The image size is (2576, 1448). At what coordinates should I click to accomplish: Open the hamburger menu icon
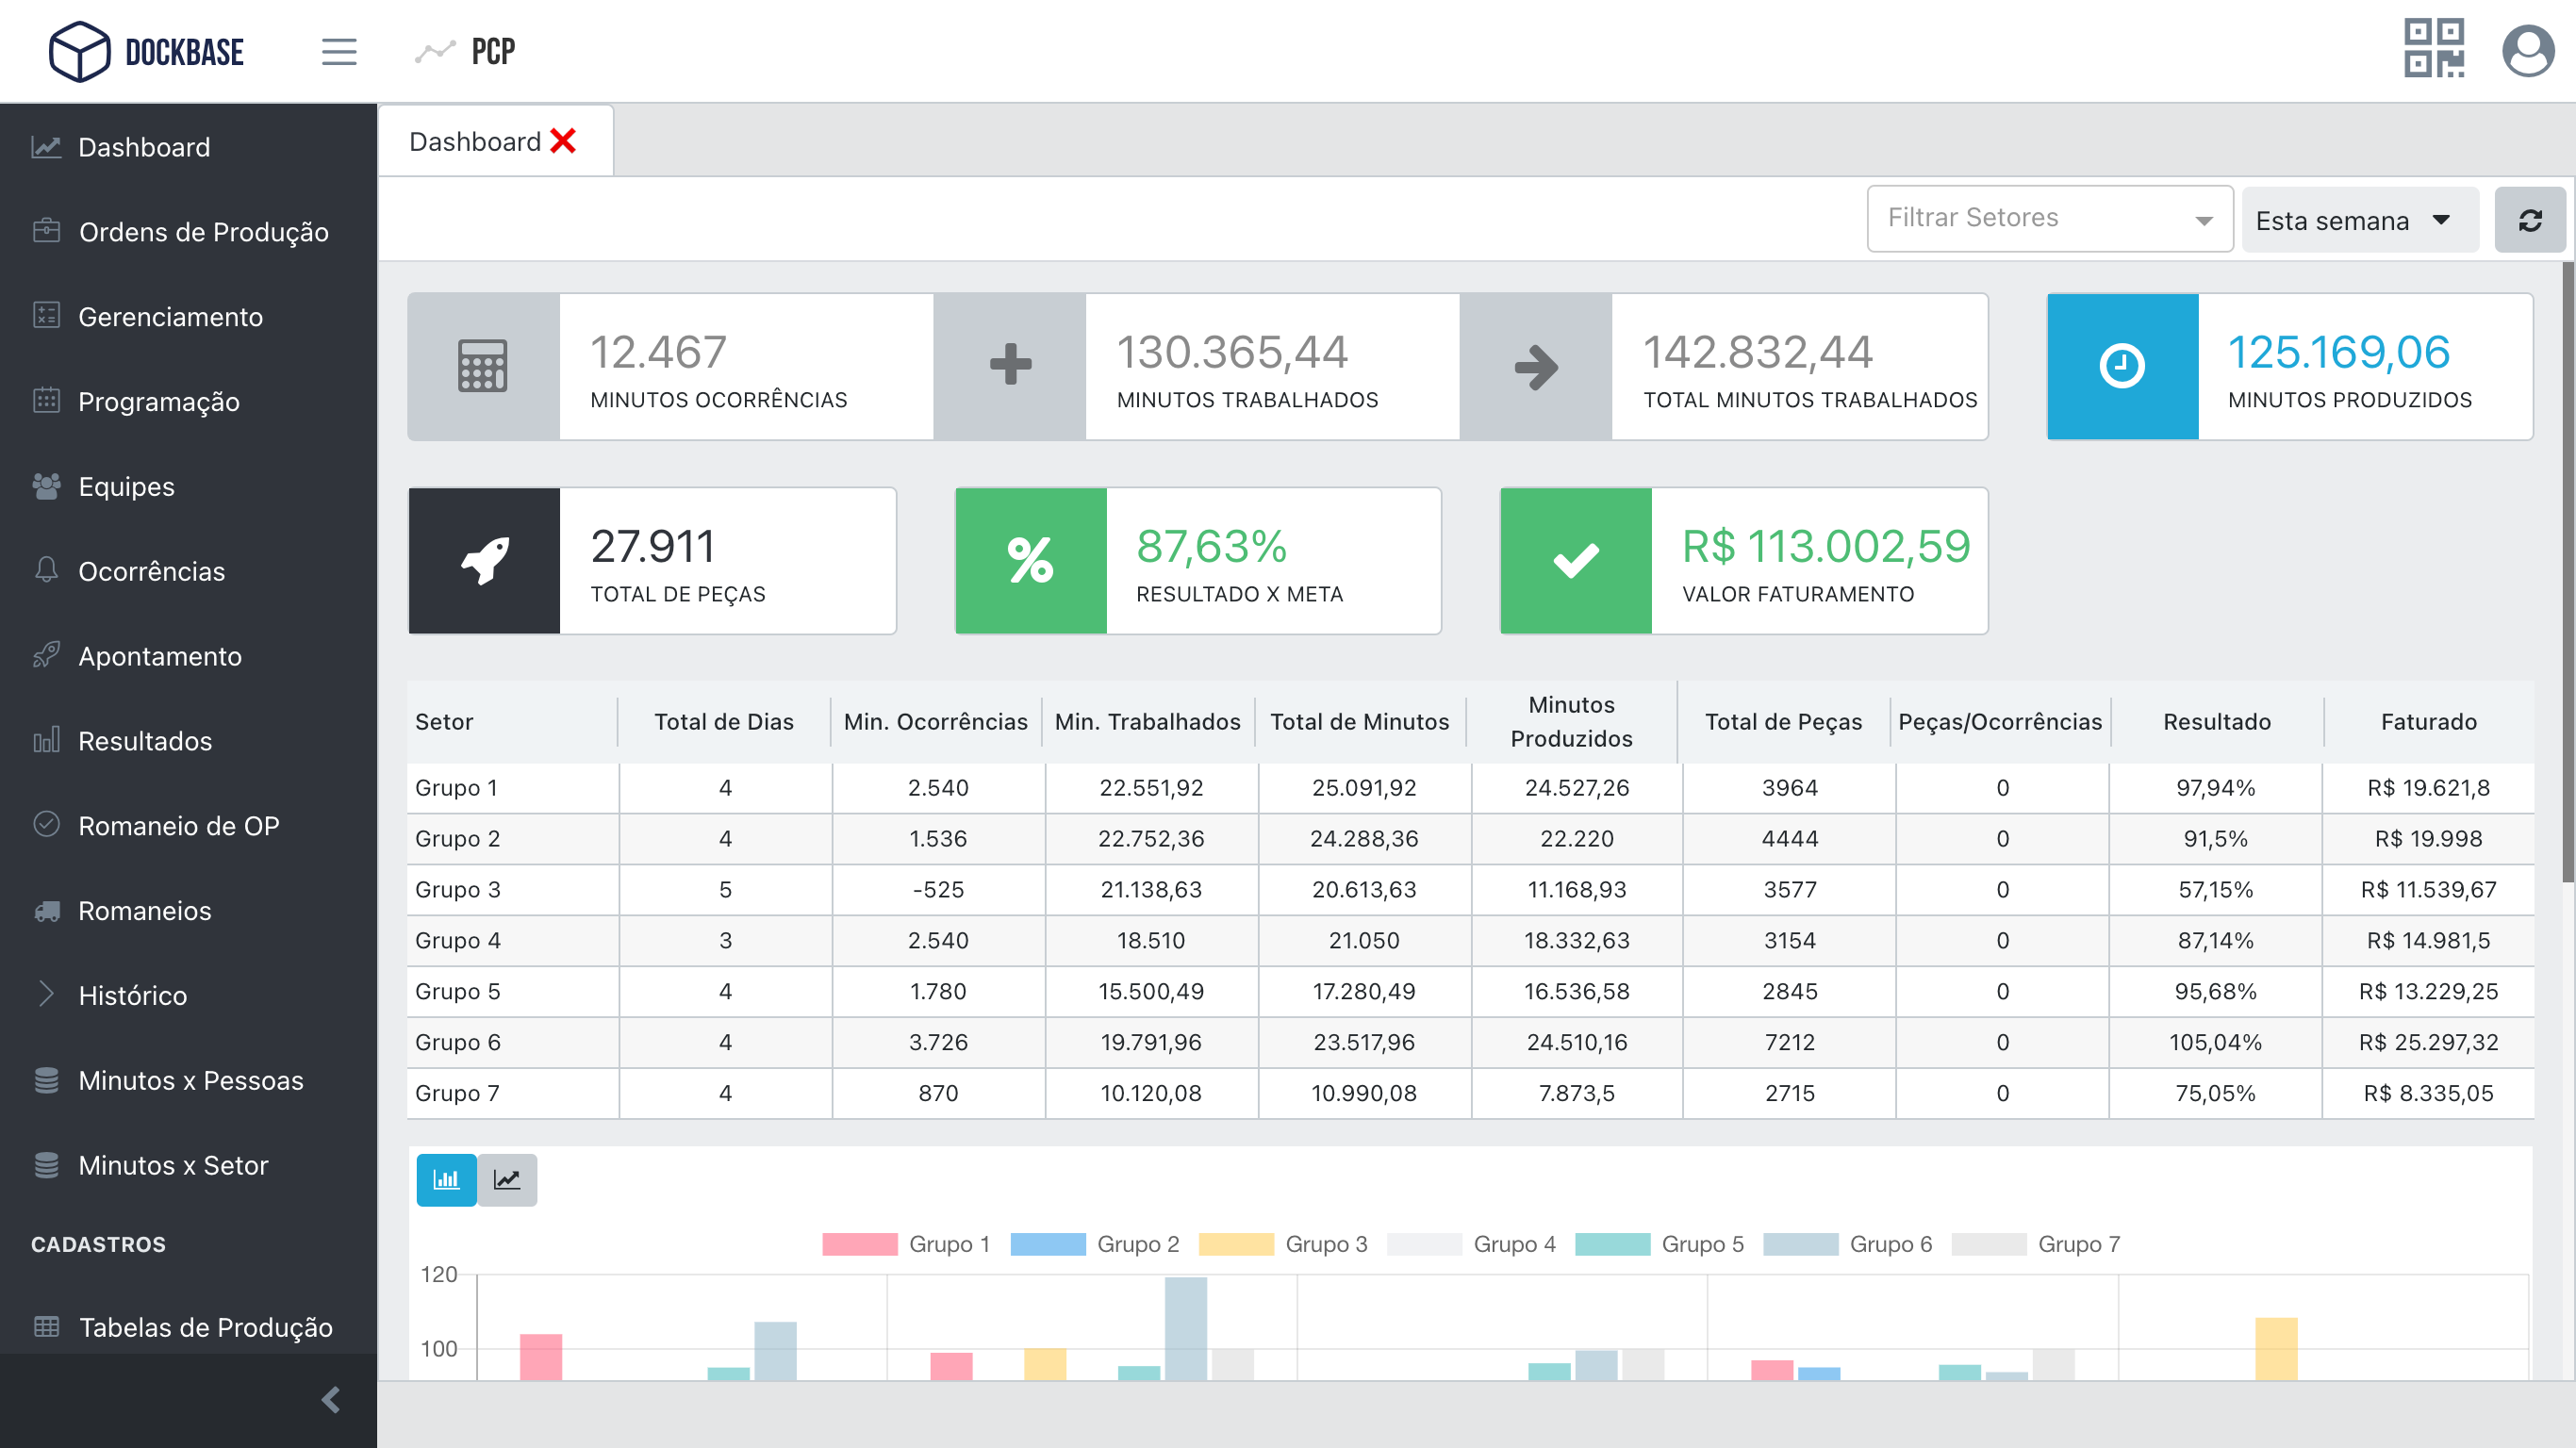(x=339, y=51)
